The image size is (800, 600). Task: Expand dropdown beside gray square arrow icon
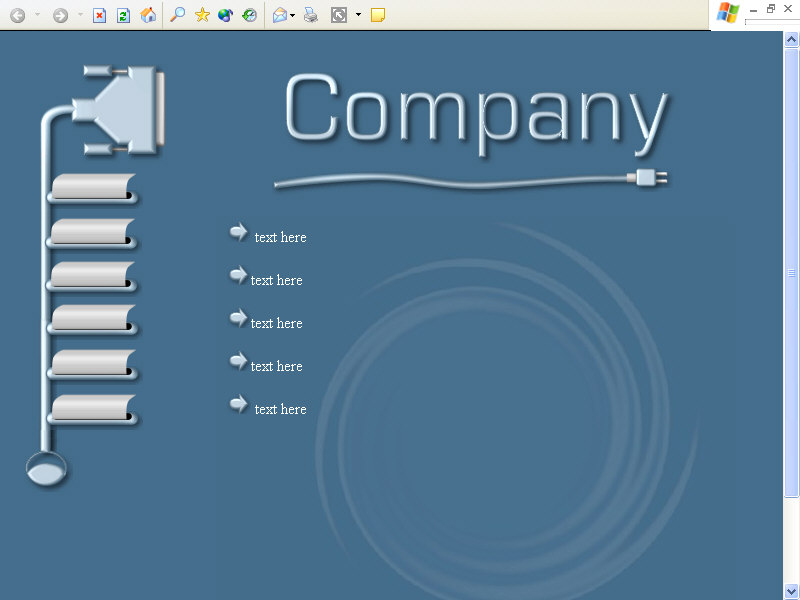pos(358,15)
